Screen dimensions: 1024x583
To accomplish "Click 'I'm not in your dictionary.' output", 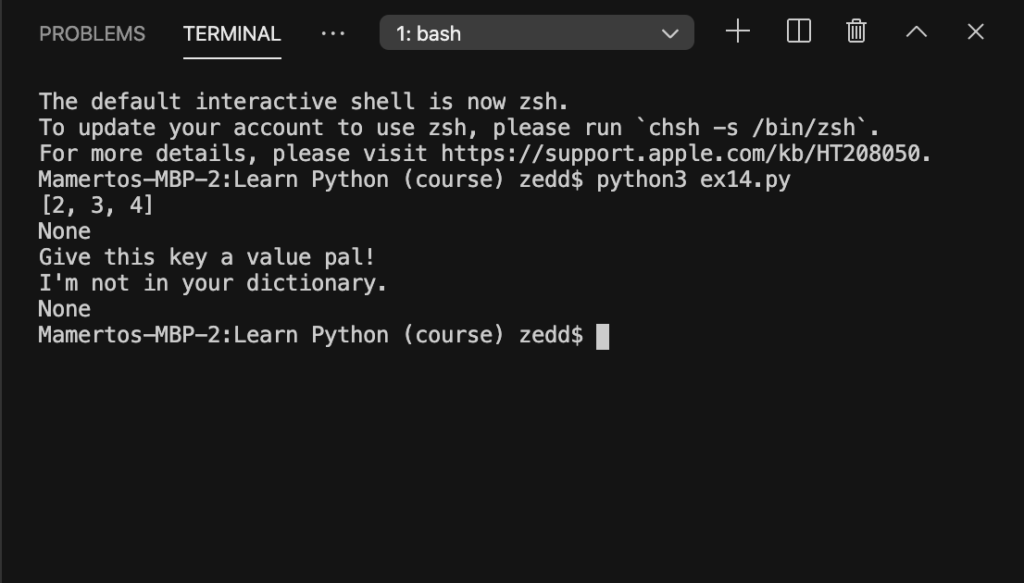I will pos(213,283).
